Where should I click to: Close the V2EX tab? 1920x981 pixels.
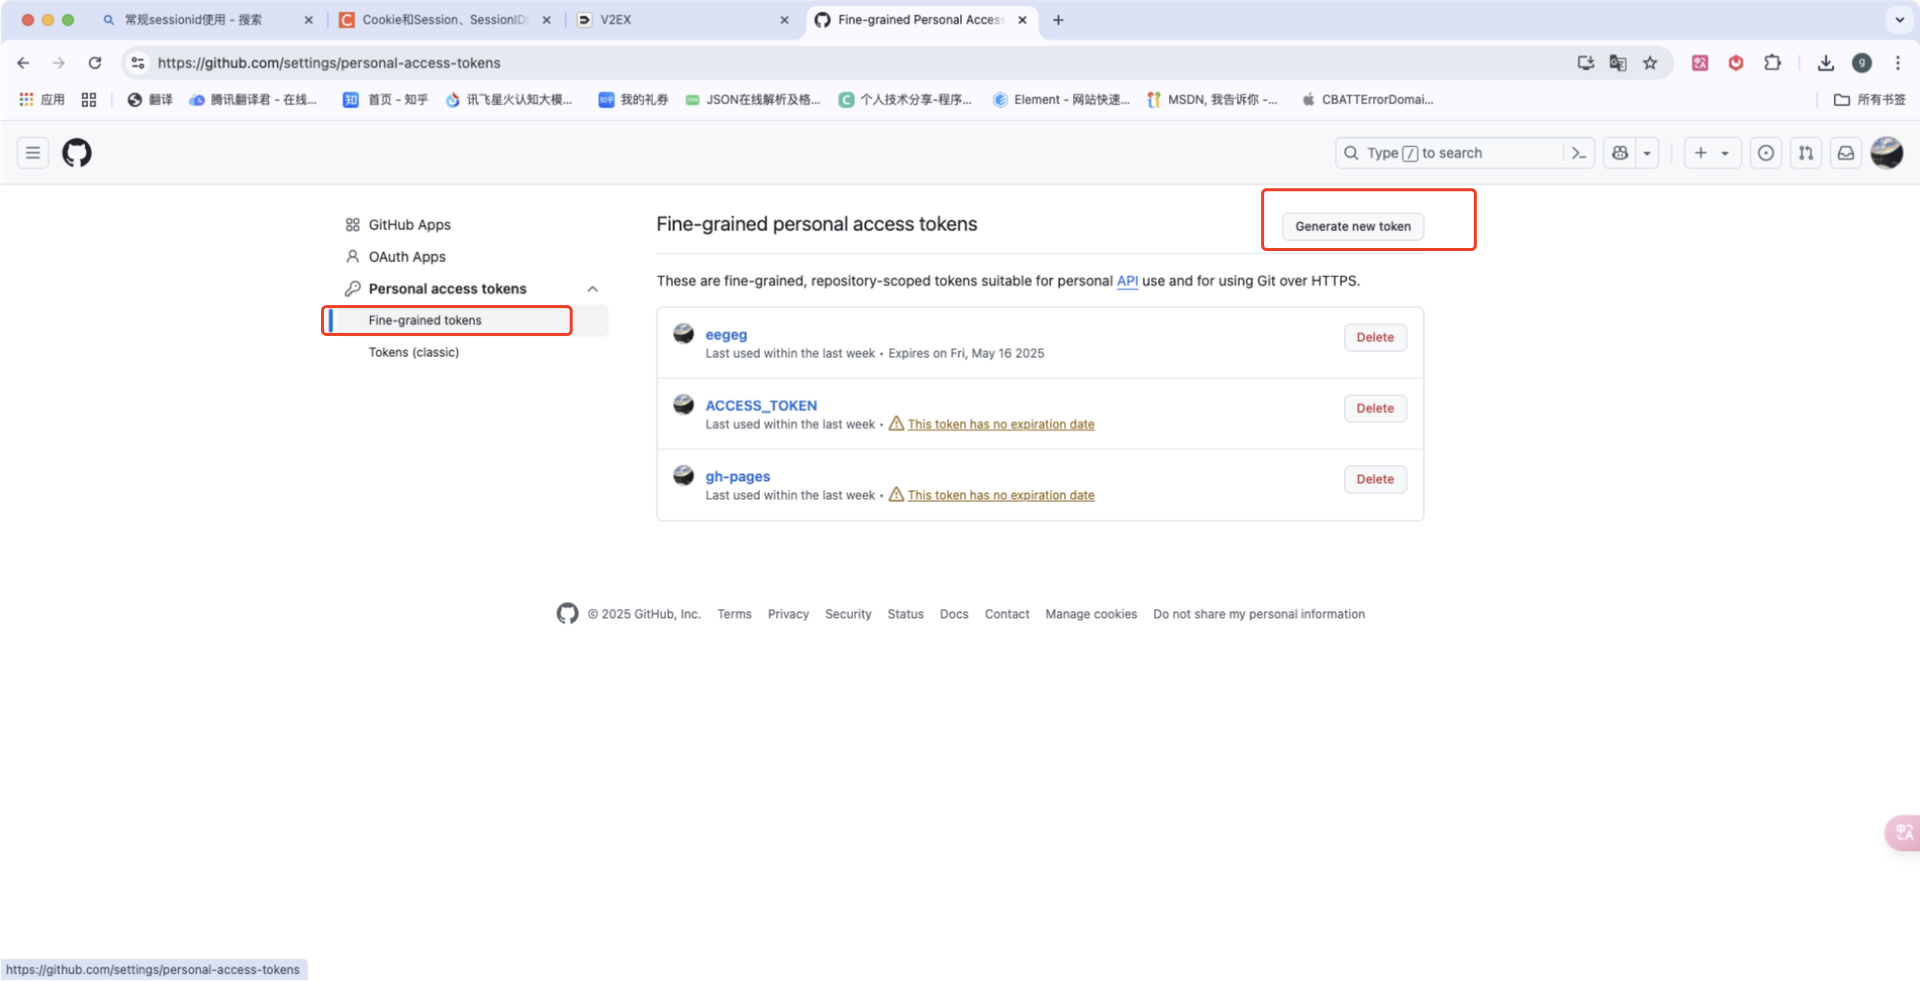click(x=785, y=20)
